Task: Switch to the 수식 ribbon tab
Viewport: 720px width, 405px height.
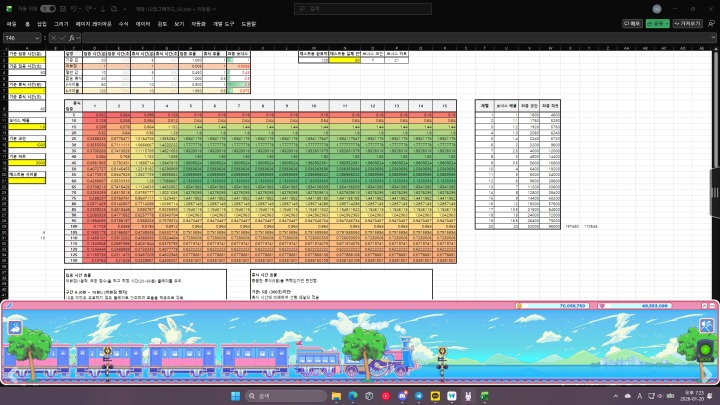Action: point(123,22)
